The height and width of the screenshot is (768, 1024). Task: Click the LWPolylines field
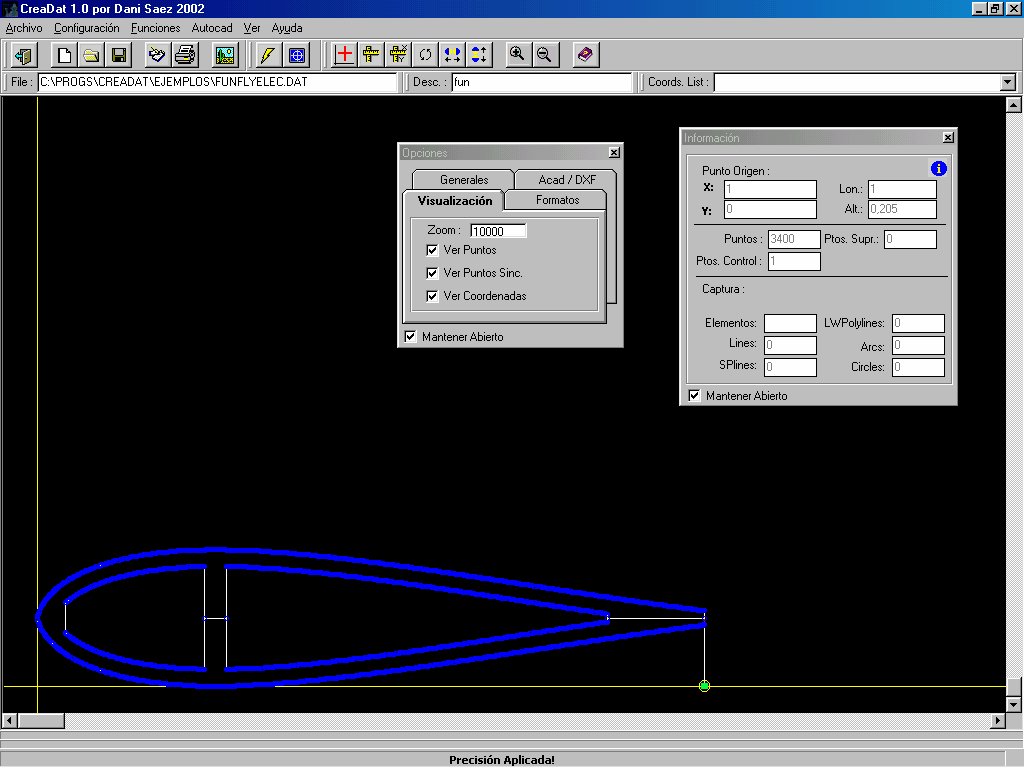point(918,323)
